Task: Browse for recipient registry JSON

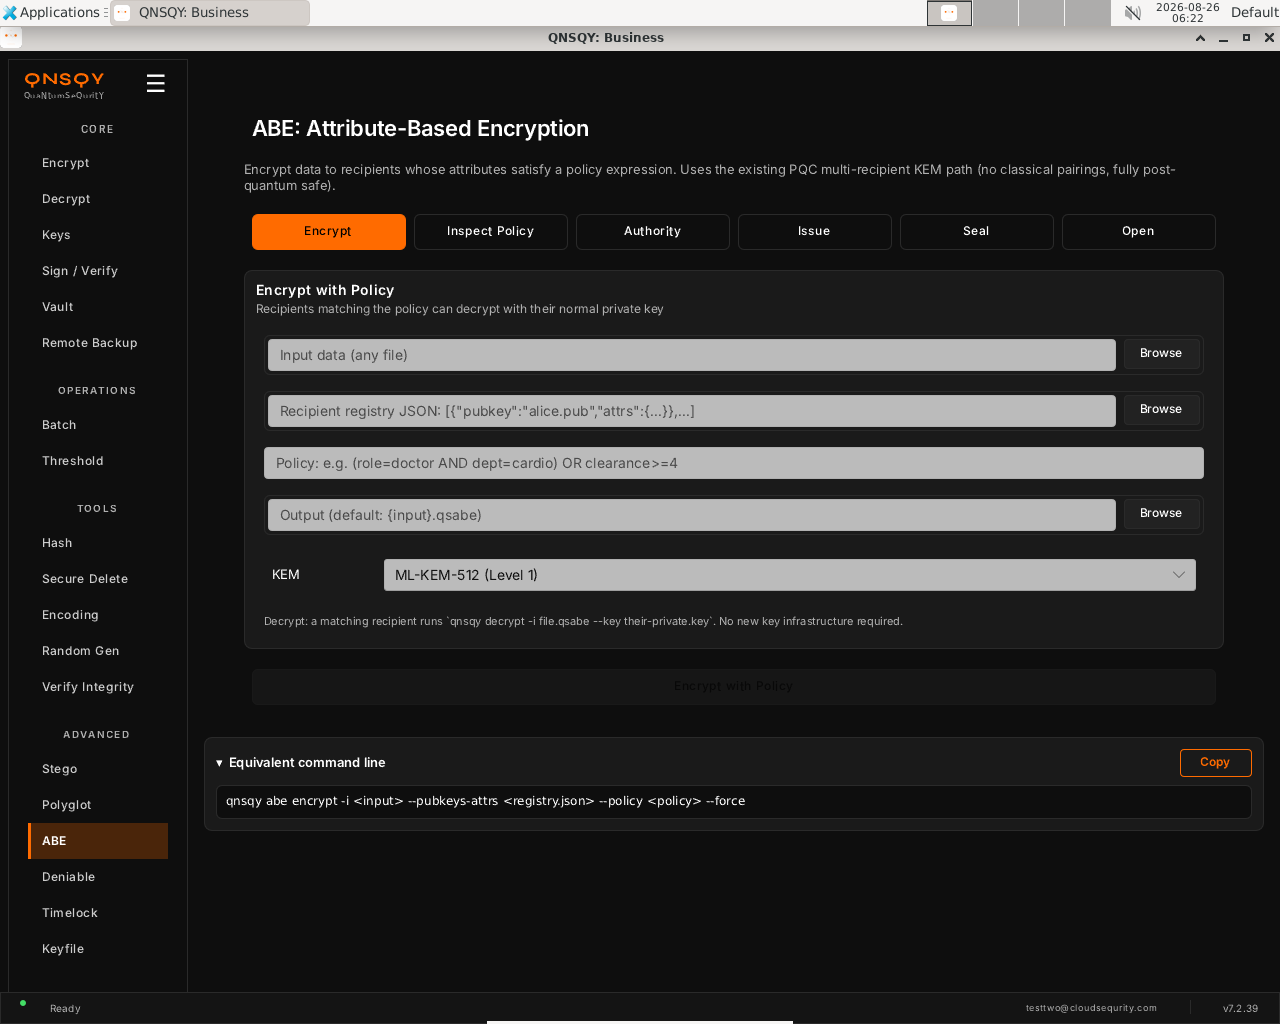Action: pyautogui.click(x=1161, y=409)
